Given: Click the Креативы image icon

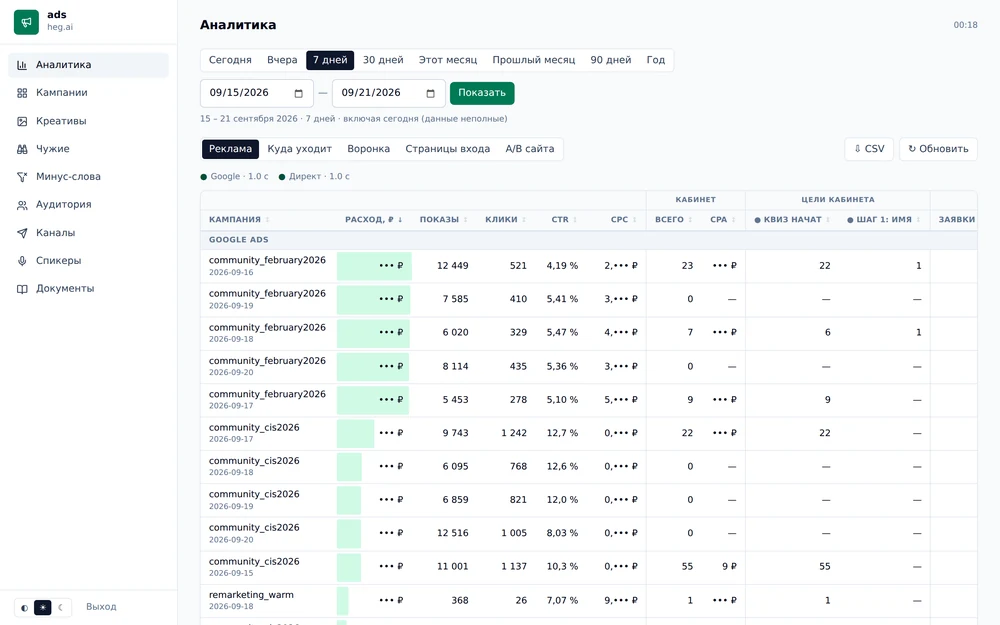Looking at the screenshot, I should click(22, 121).
